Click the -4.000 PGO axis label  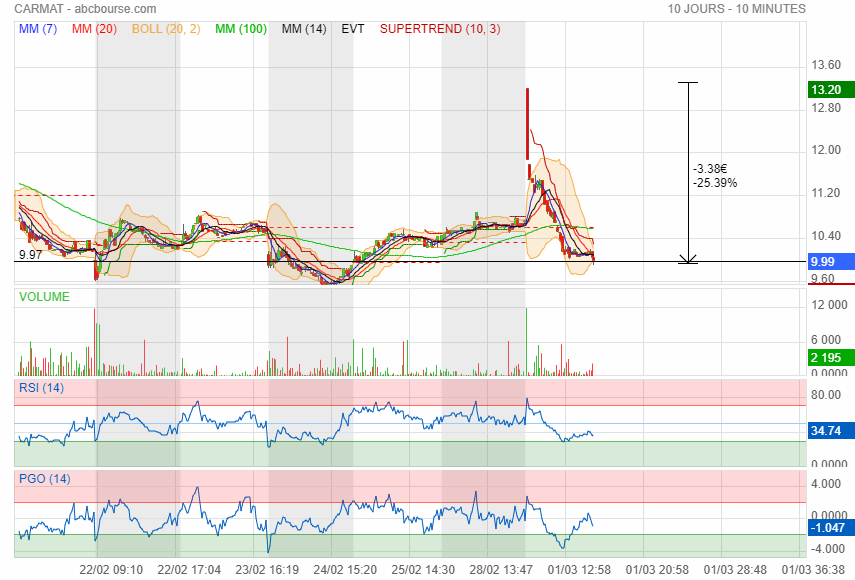tap(826, 548)
